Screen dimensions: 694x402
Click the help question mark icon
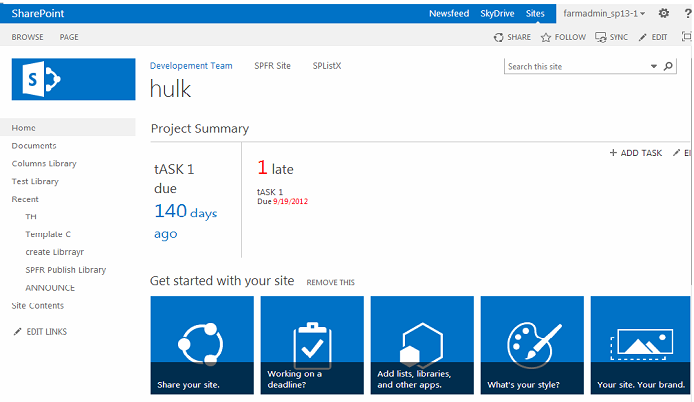coord(688,14)
